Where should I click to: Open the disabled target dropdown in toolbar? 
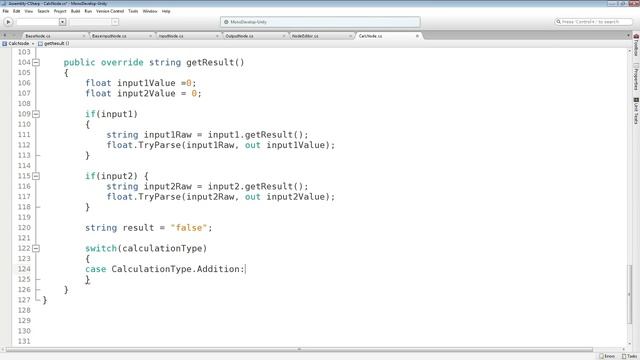(x=115, y=22)
